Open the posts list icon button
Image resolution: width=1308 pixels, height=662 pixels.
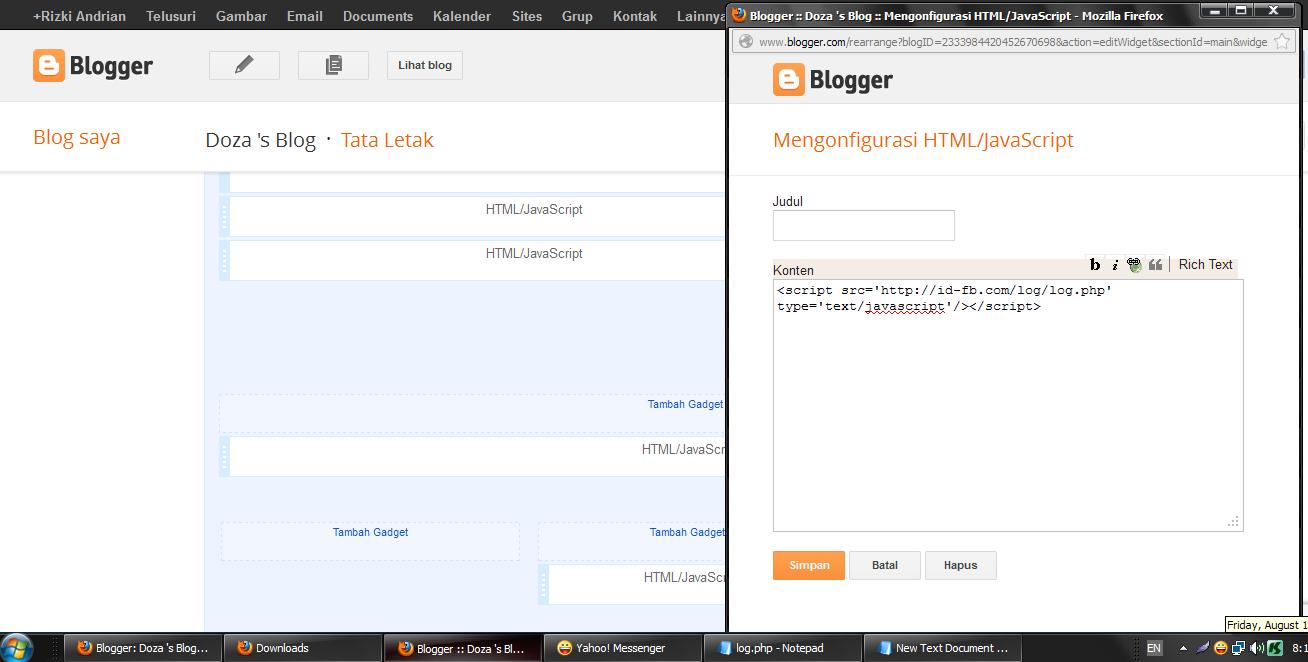click(x=333, y=65)
